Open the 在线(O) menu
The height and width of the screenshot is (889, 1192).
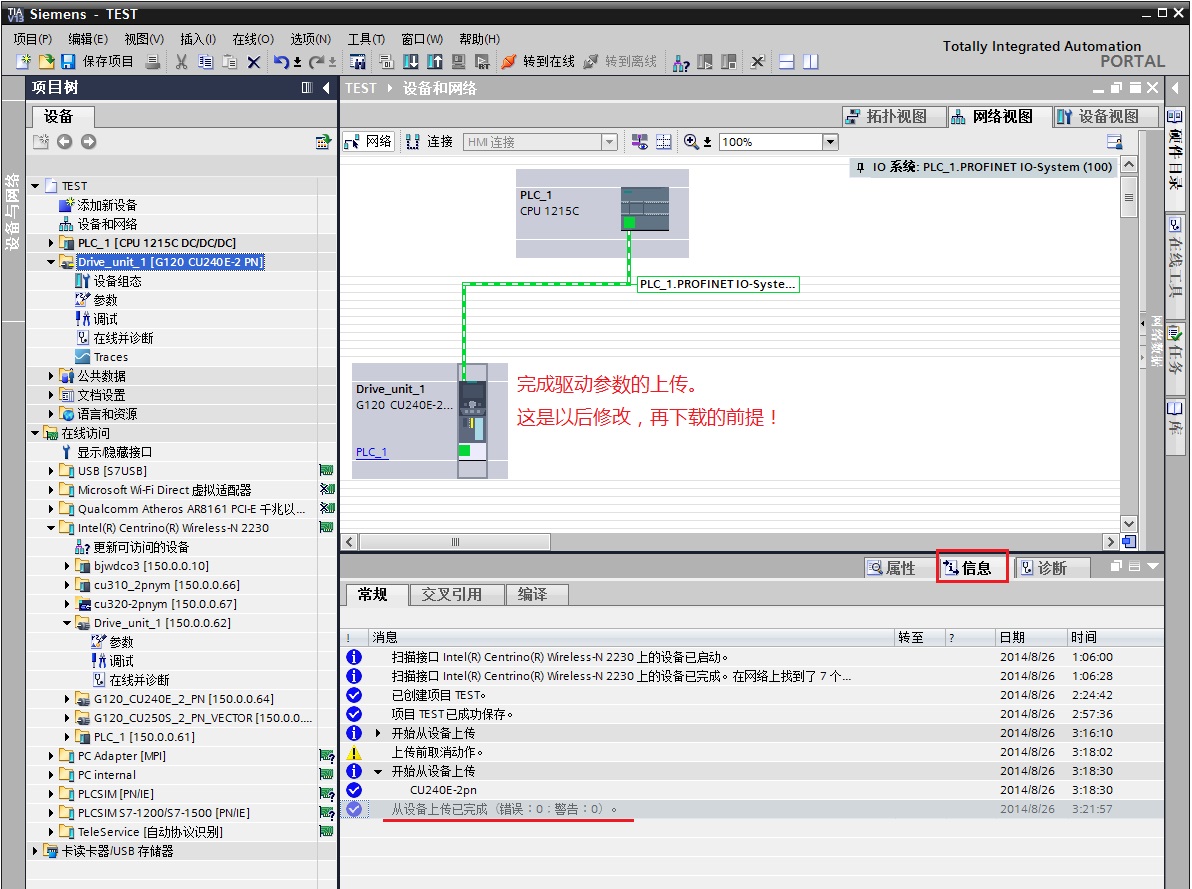tap(253, 39)
